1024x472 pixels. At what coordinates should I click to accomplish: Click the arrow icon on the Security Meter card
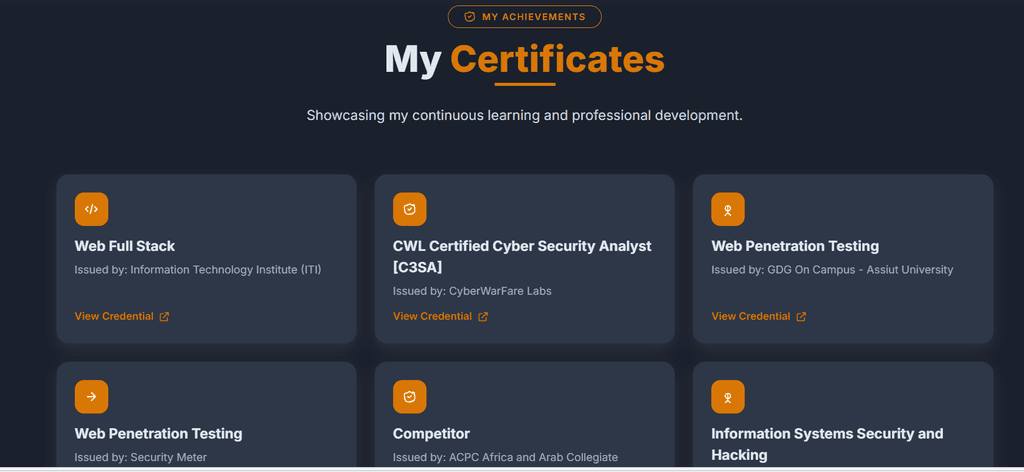(91, 397)
